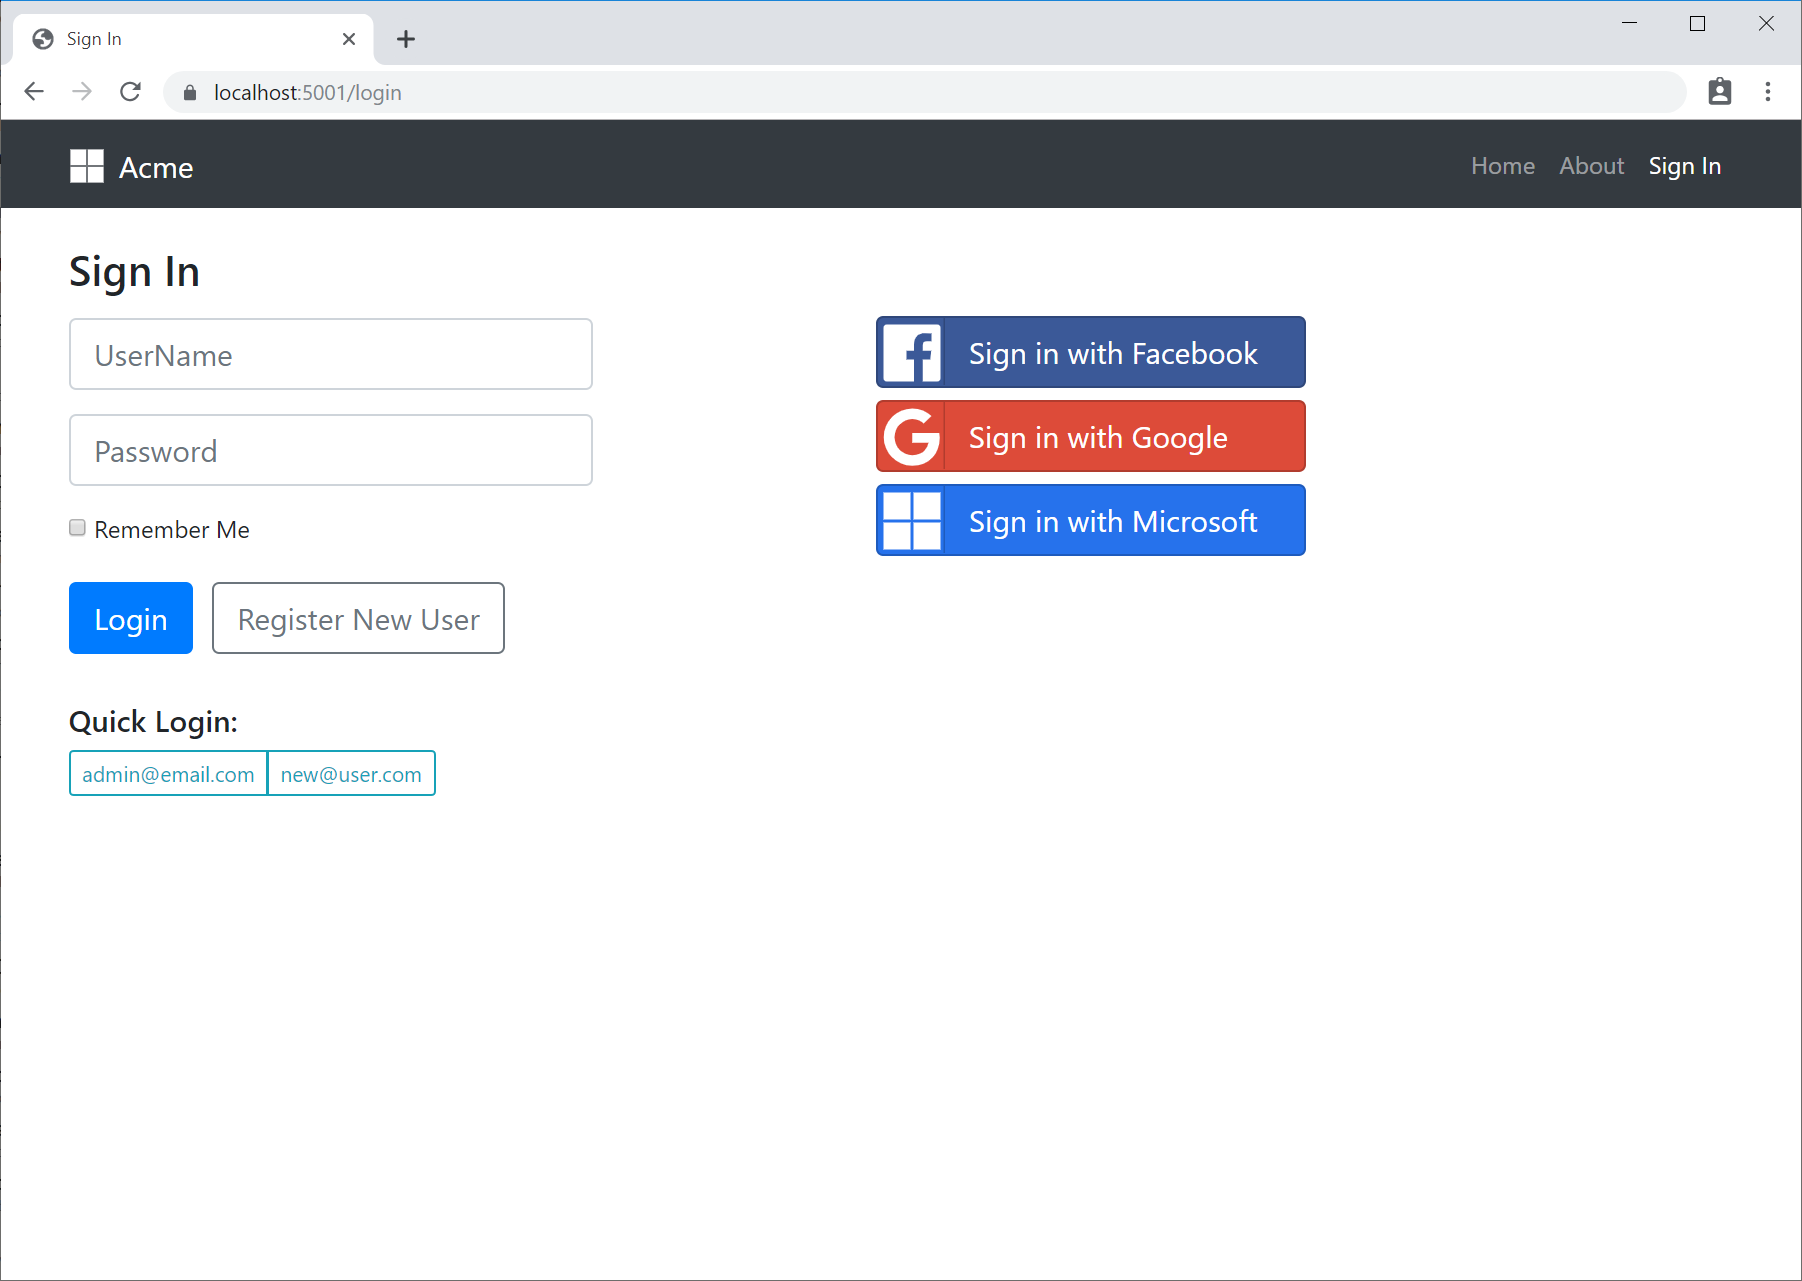Quick login as admin@email.com
This screenshot has height=1281, width=1802.
[168, 773]
